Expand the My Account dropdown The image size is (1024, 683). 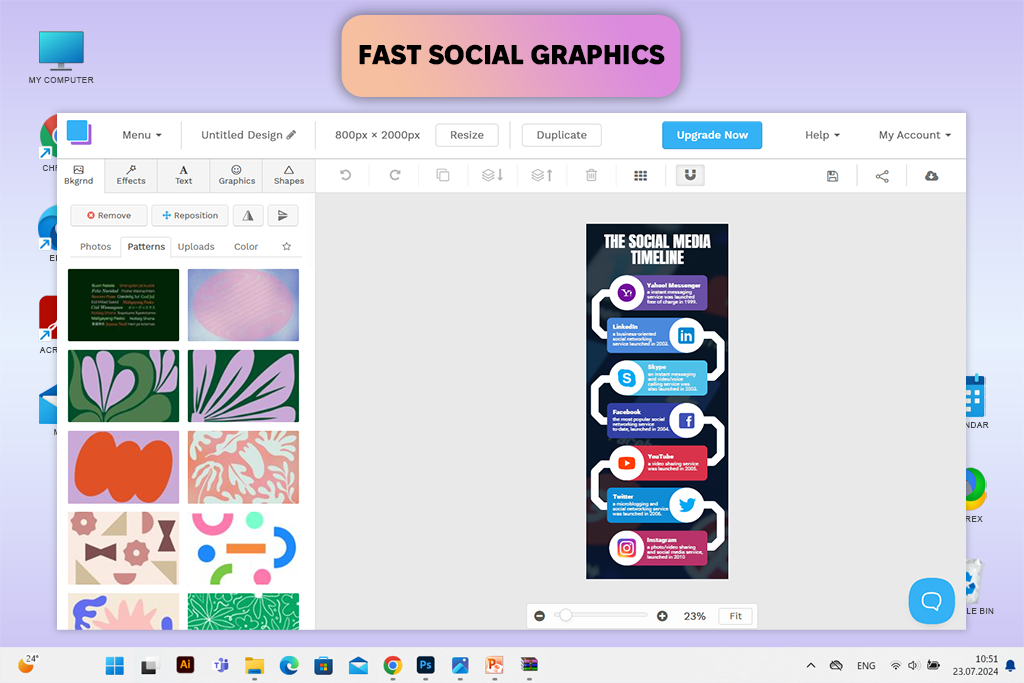914,135
